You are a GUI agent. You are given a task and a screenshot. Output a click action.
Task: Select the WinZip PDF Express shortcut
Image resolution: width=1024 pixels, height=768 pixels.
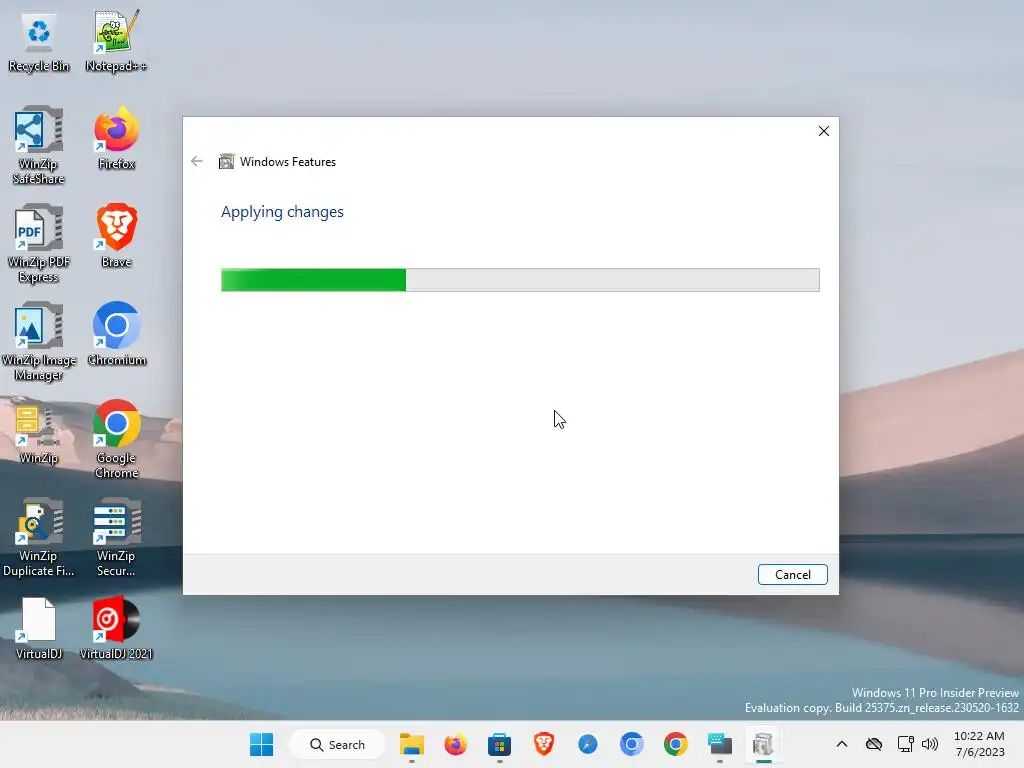(x=39, y=243)
